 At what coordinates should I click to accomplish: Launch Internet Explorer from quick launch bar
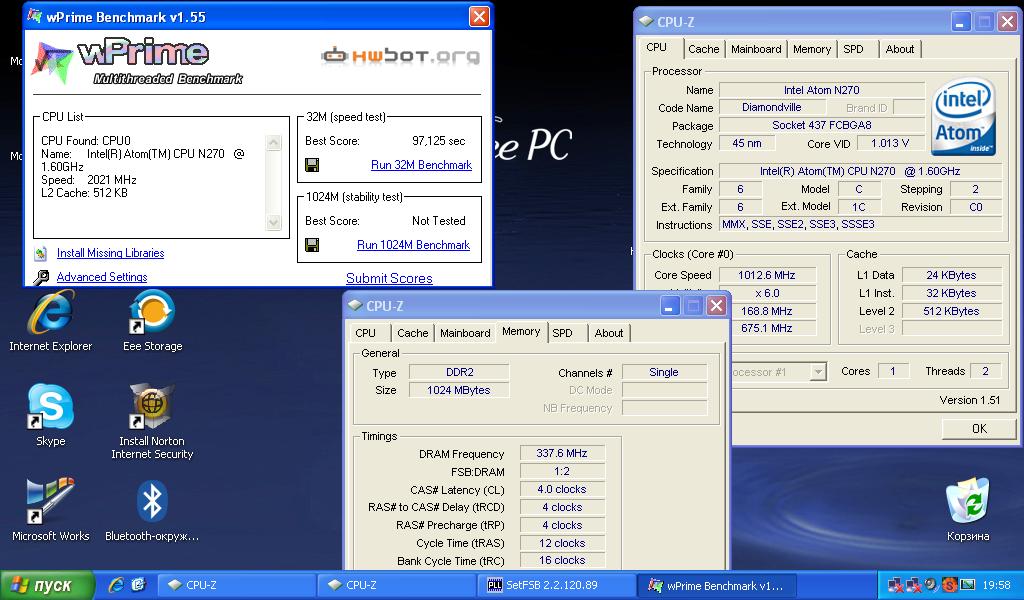(116, 585)
